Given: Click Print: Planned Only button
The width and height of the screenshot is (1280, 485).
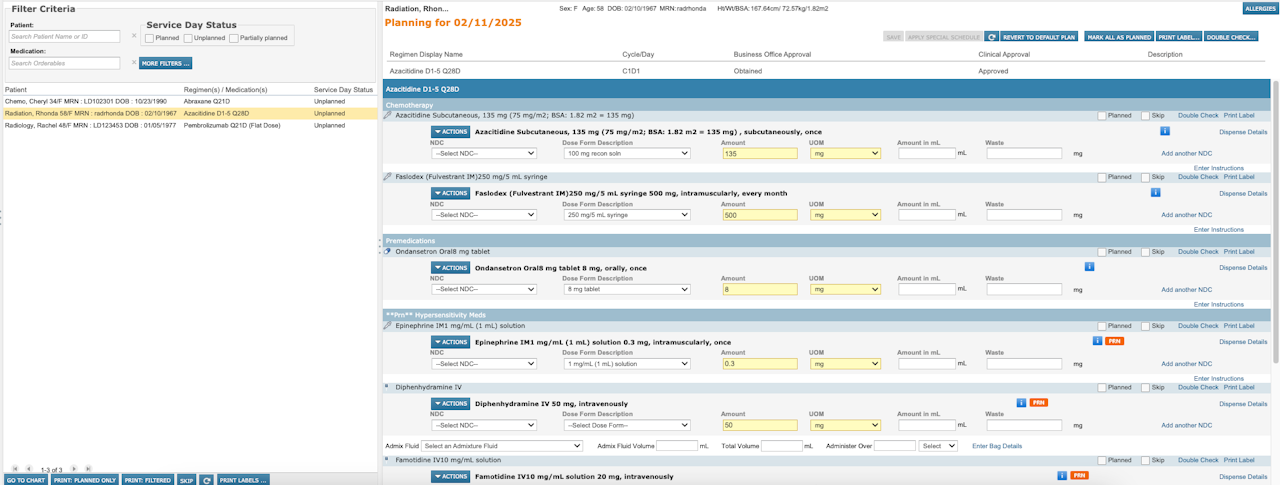Looking at the screenshot, I should [x=86, y=480].
